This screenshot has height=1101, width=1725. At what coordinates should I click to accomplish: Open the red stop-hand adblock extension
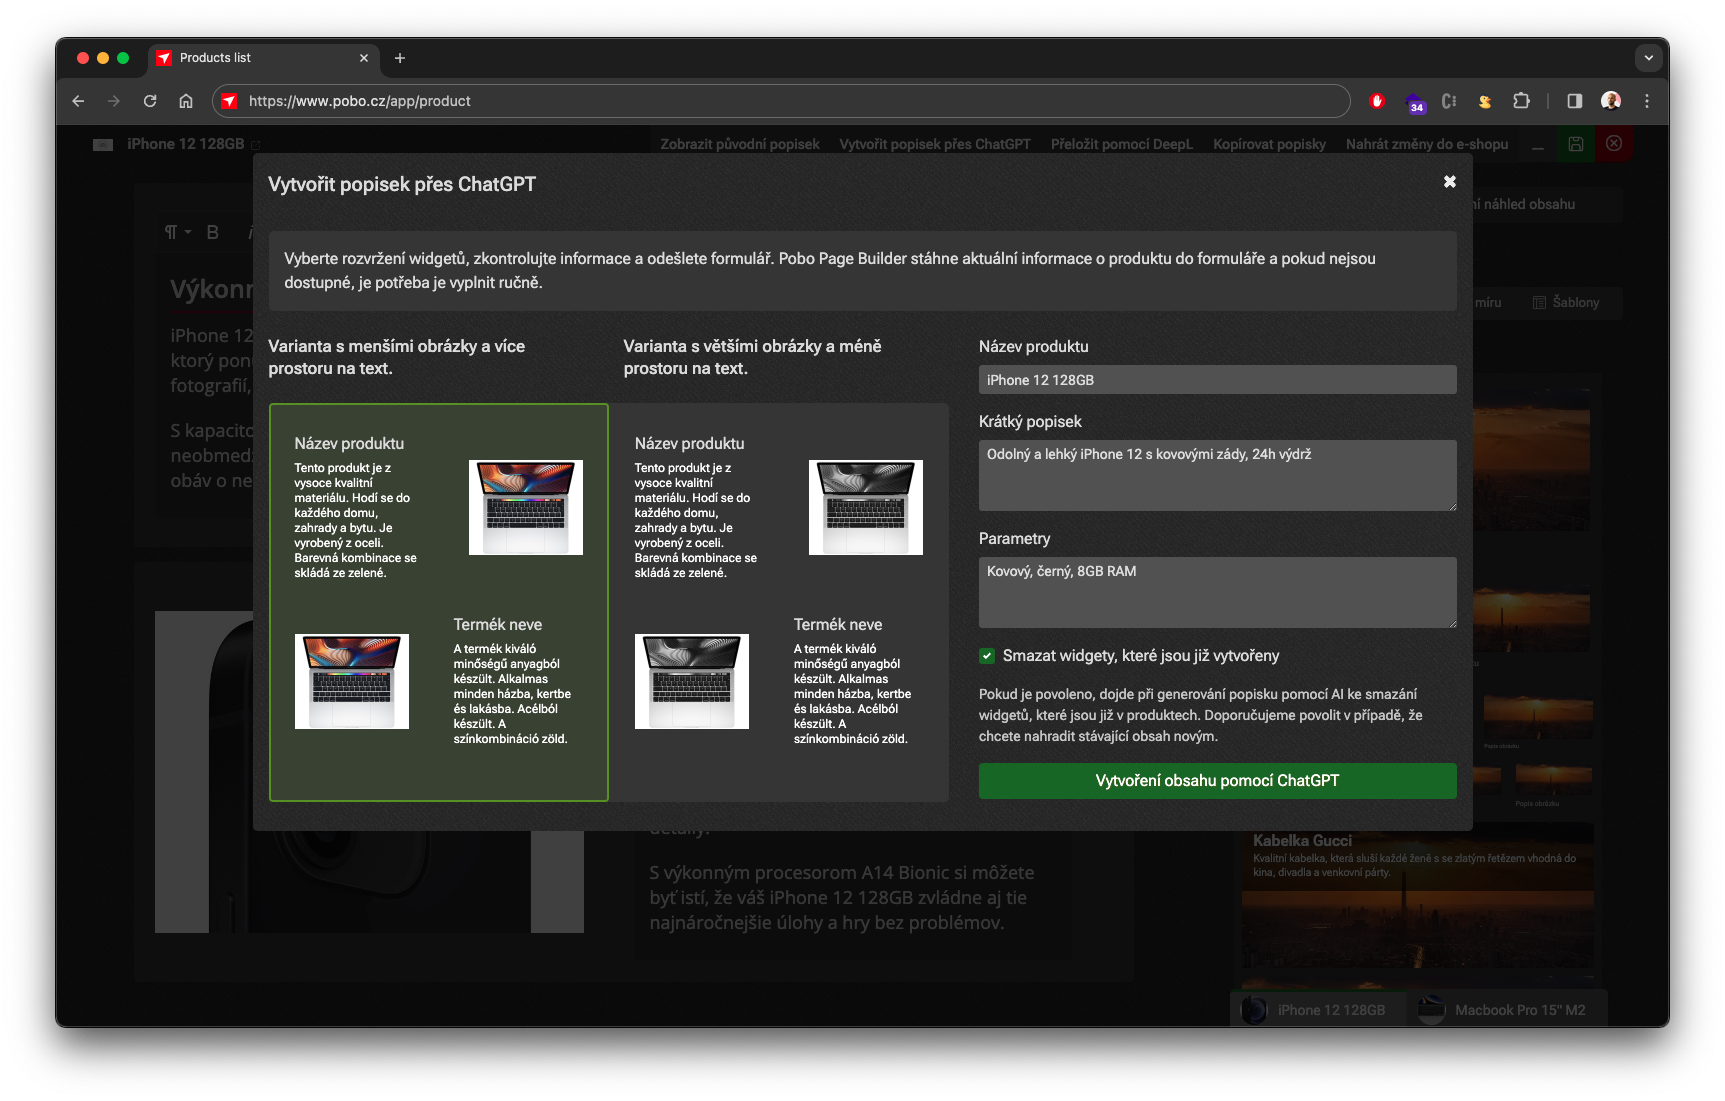1377,101
